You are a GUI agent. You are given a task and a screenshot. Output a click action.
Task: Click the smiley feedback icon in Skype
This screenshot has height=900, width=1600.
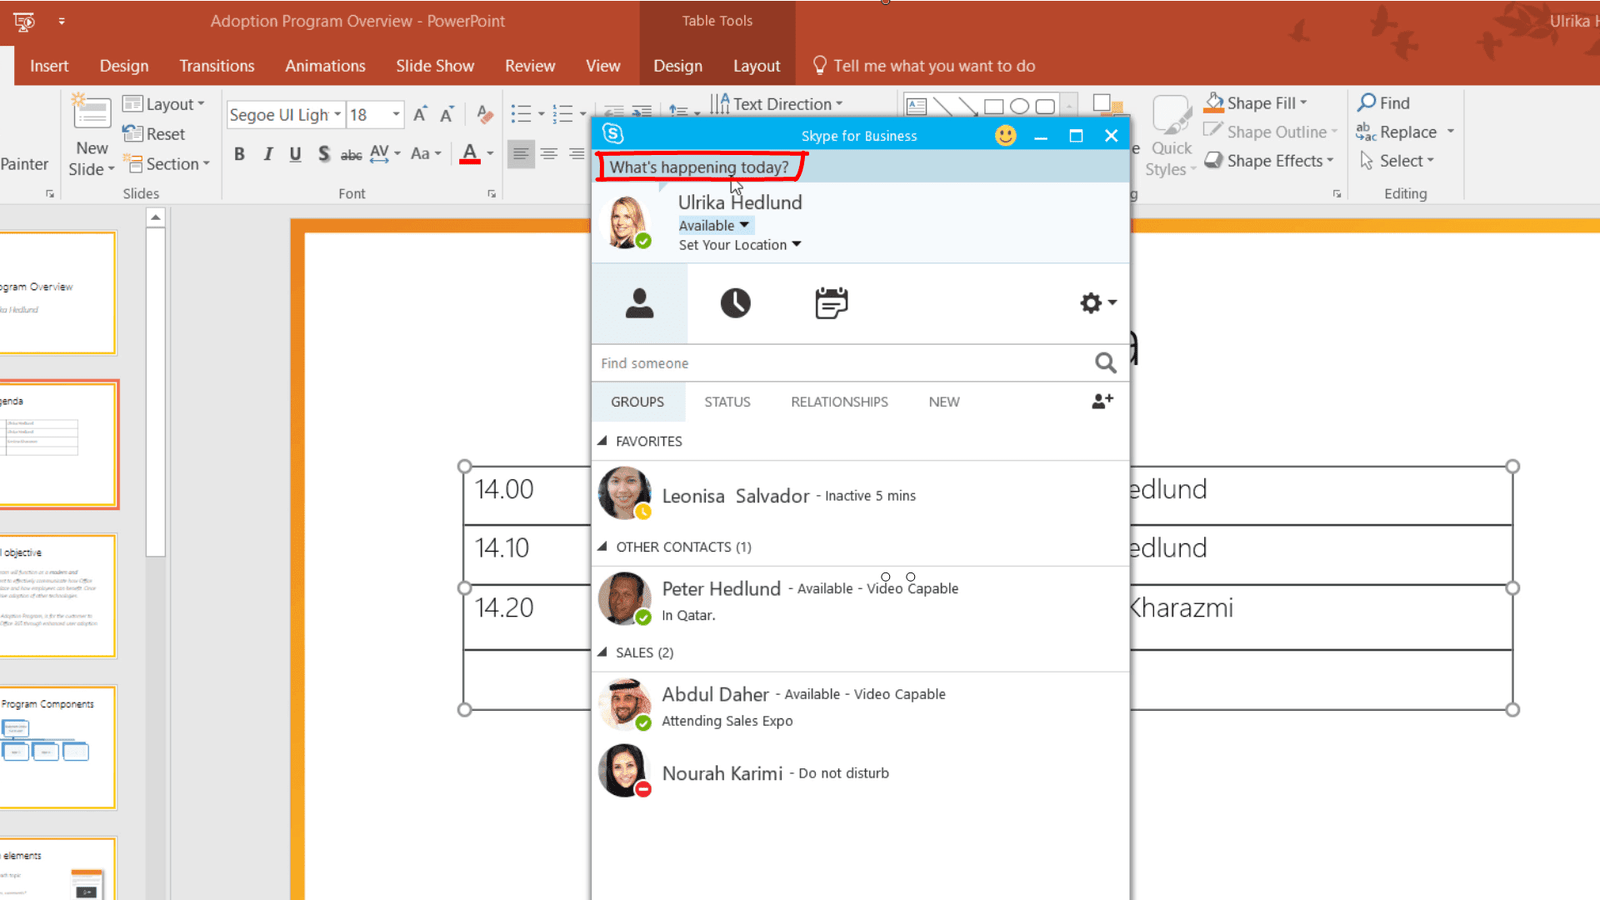1005,135
